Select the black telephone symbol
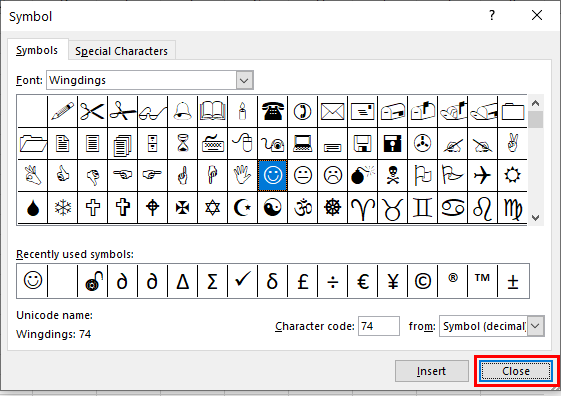This screenshot has height=396, width=561. pos(273,112)
